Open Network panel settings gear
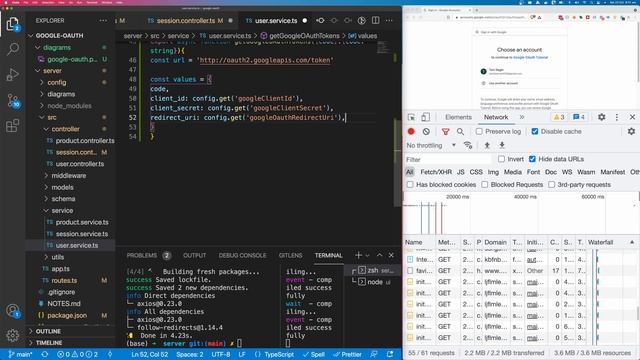 [x=631, y=131]
